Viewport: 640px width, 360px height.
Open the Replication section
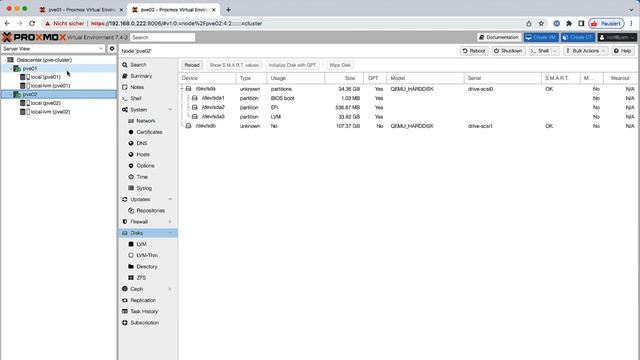tap(143, 300)
